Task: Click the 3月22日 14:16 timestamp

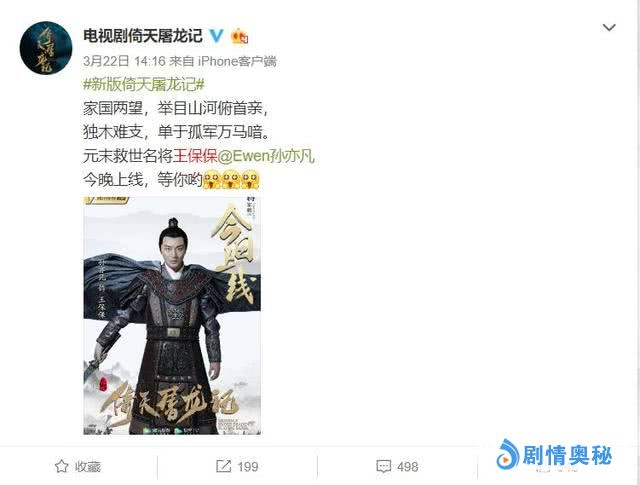Action: [x=124, y=61]
